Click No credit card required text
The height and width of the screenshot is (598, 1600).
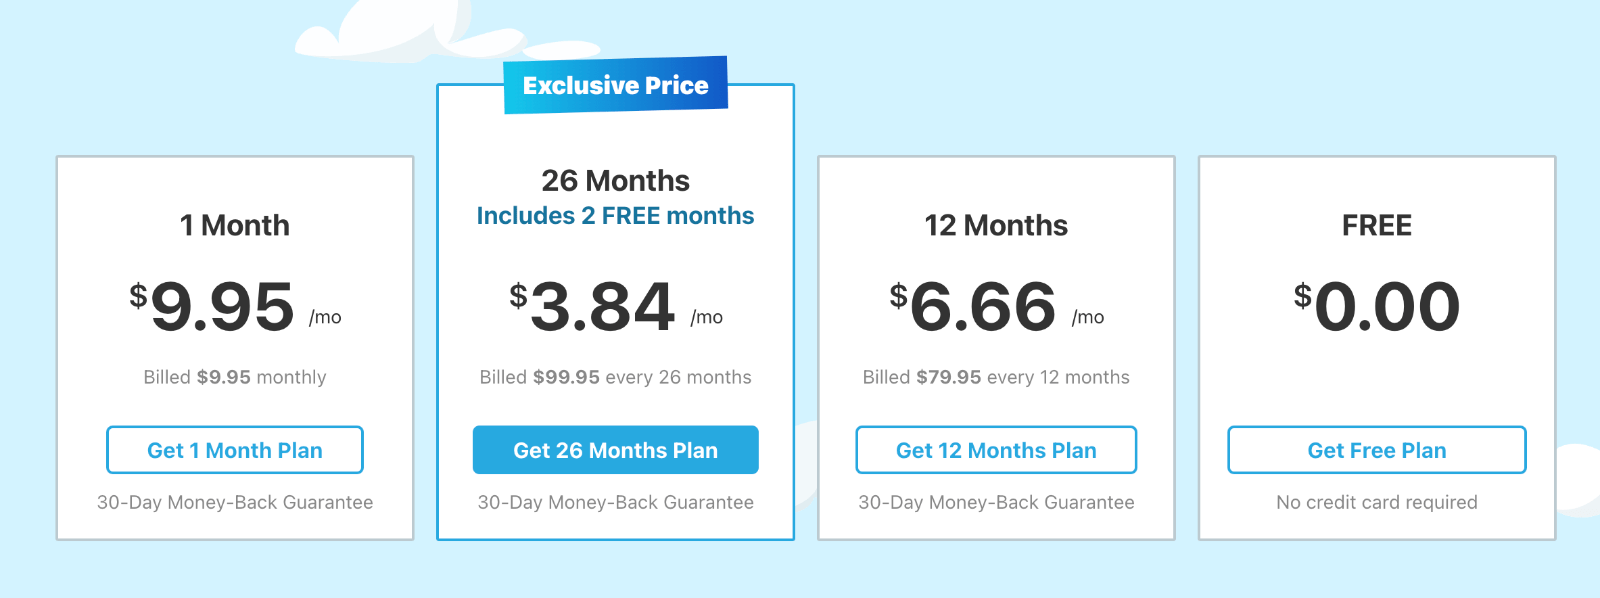tap(1377, 502)
